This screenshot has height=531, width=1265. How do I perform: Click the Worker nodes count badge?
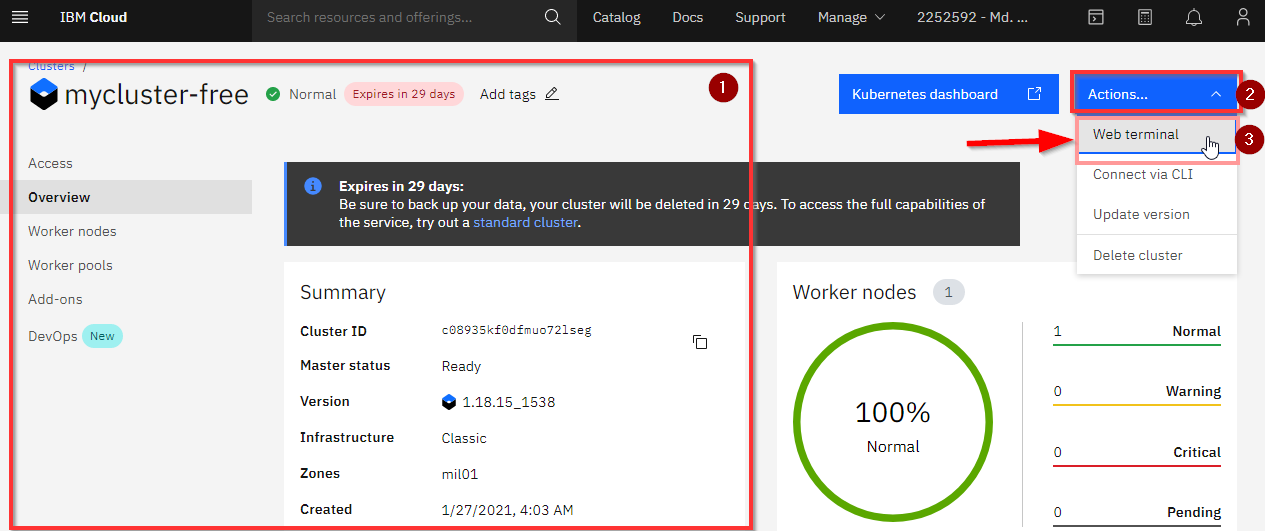point(948,292)
